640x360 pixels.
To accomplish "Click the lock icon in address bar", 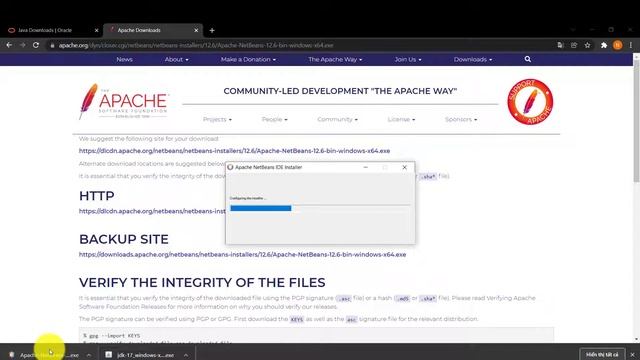I will pyautogui.click(x=52, y=45).
